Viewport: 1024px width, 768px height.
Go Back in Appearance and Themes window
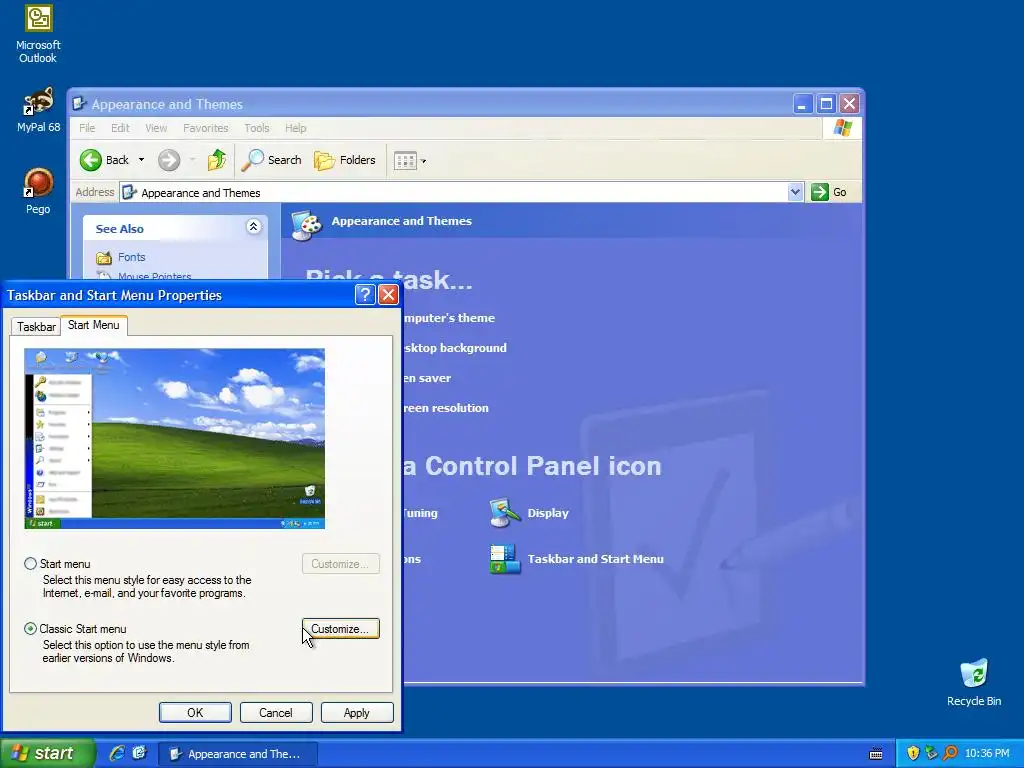coord(104,160)
